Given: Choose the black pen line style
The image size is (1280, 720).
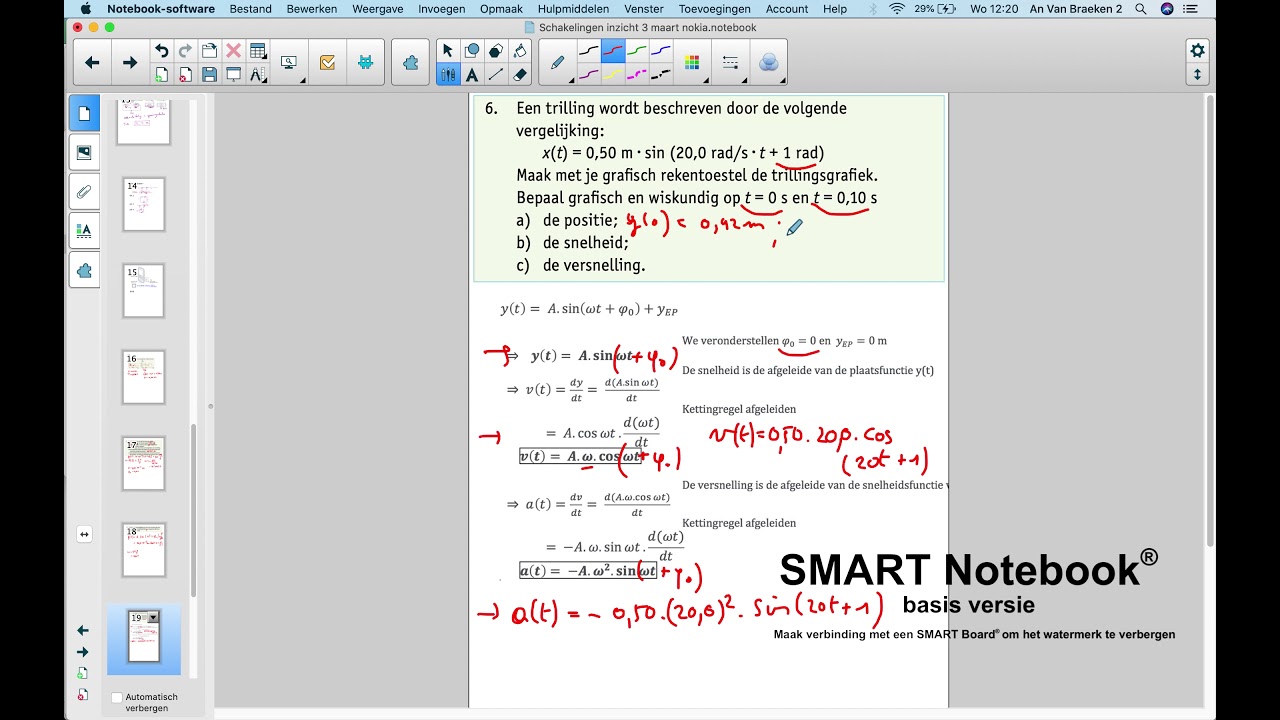Looking at the screenshot, I should (589, 51).
